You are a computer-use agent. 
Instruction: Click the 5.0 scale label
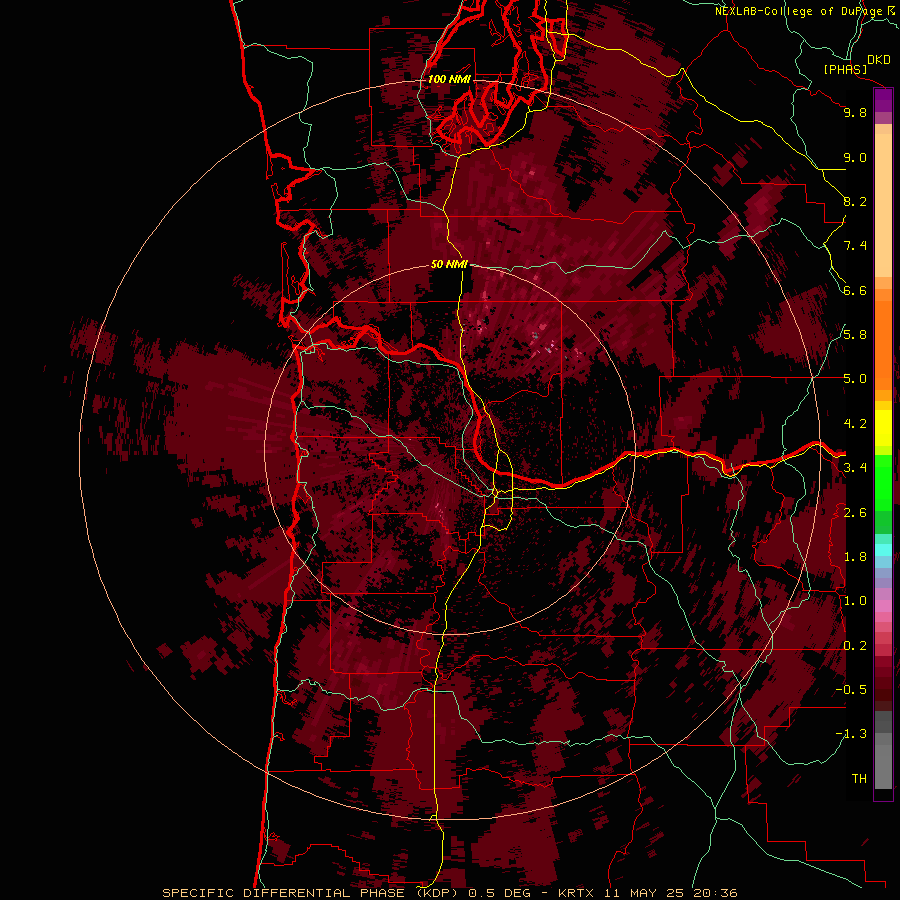tap(855, 379)
